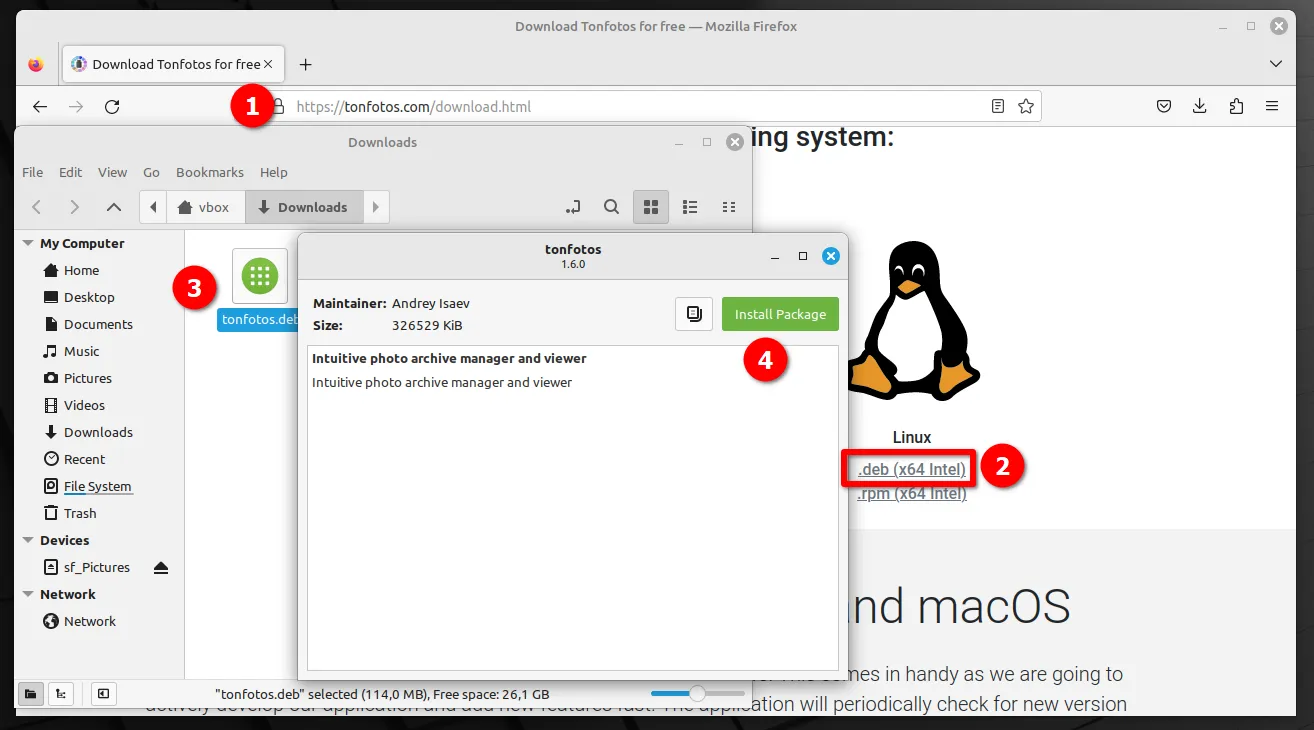Open Go menu in file manager
The width and height of the screenshot is (1314, 730).
151,172
